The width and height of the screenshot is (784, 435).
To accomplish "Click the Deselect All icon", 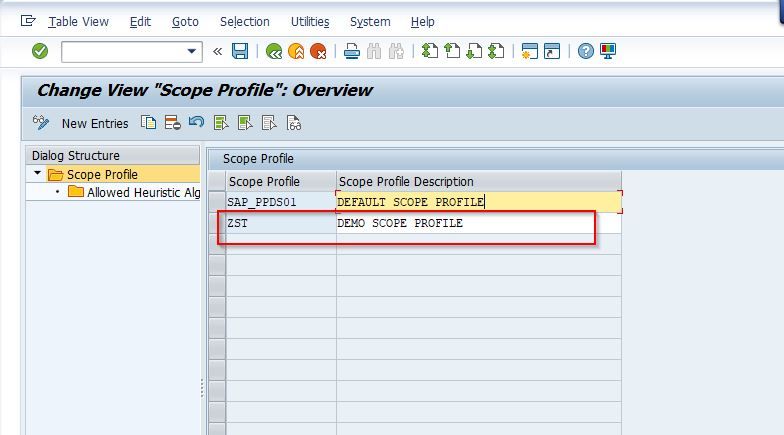I will point(269,122).
